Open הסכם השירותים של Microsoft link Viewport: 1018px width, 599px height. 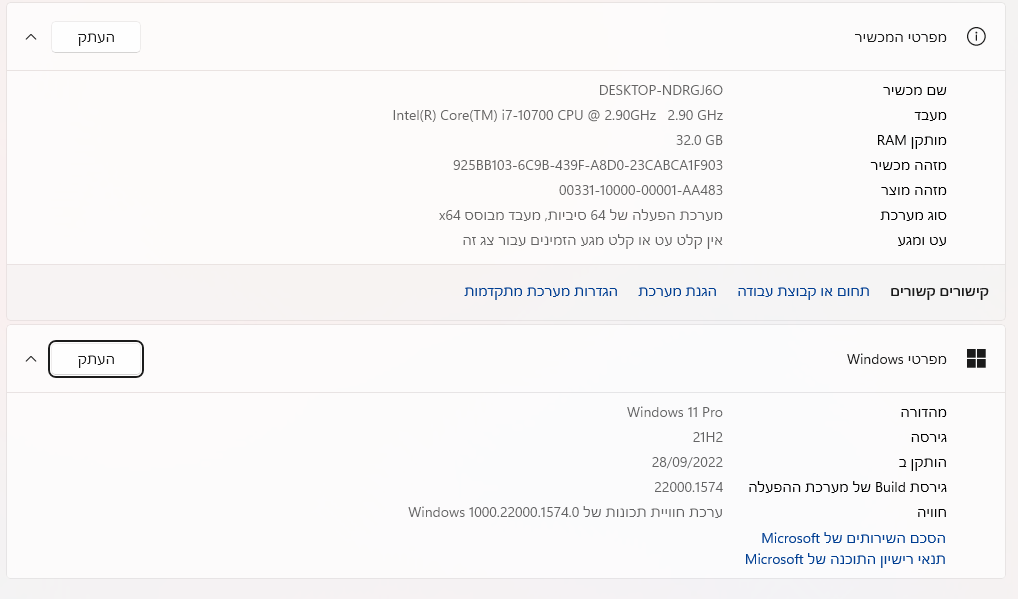[x=853, y=538]
